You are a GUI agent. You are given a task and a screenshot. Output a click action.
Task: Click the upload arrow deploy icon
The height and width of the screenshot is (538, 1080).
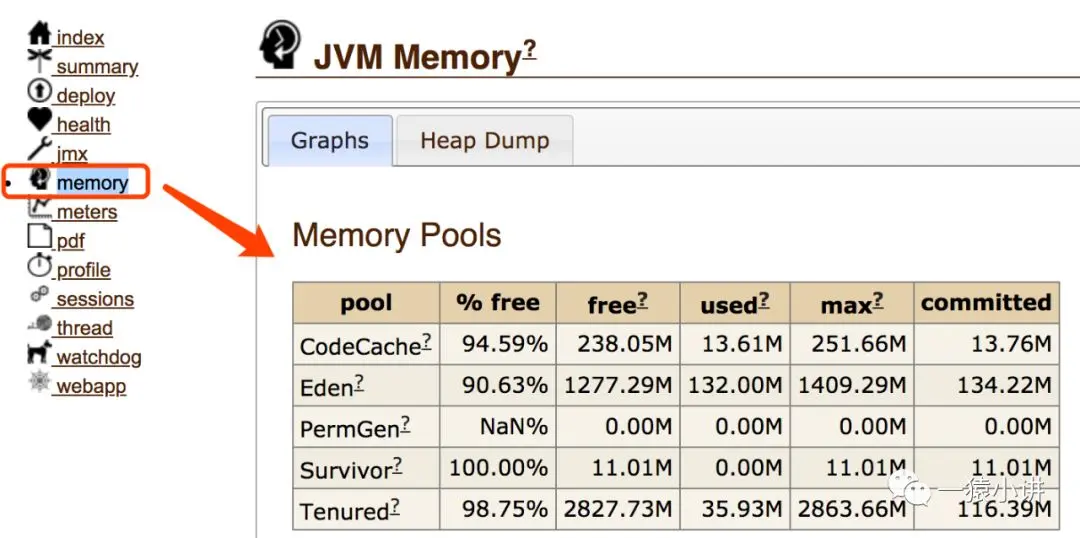[x=40, y=90]
